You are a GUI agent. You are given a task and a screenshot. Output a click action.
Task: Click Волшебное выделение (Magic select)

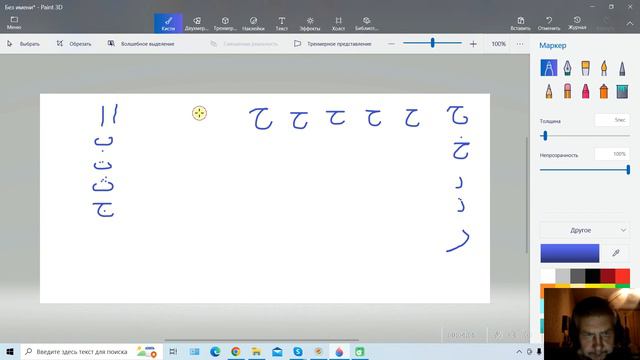pyautogui.click(x=141, y=44)
